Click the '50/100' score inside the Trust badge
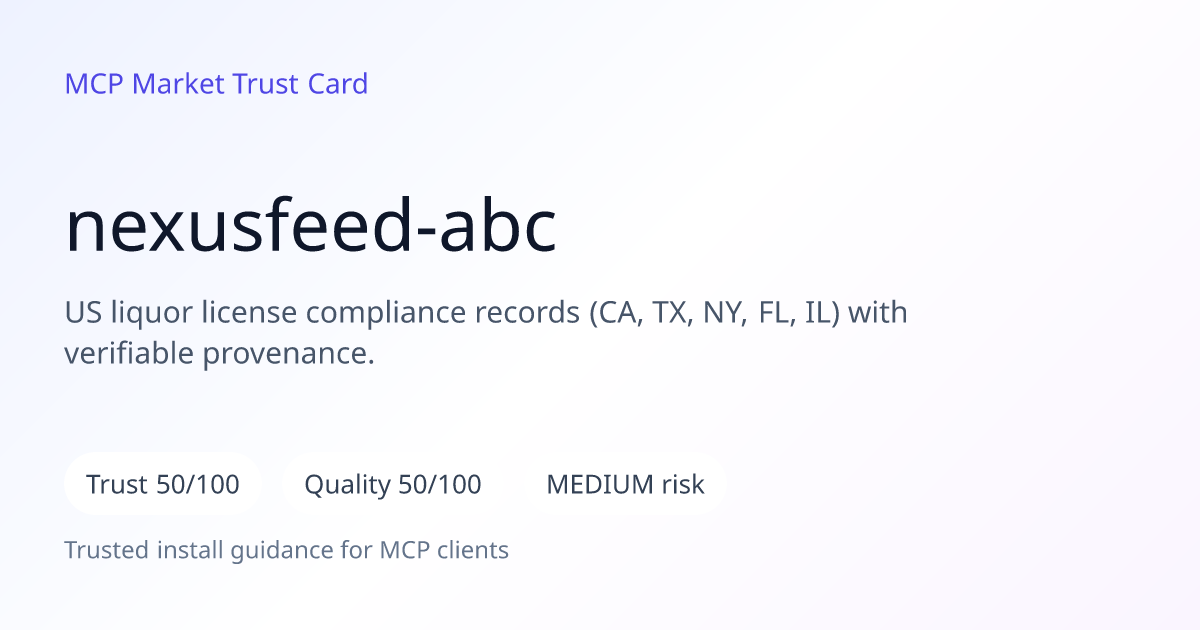The image size is (1200, 630). [x=198, y=485]
